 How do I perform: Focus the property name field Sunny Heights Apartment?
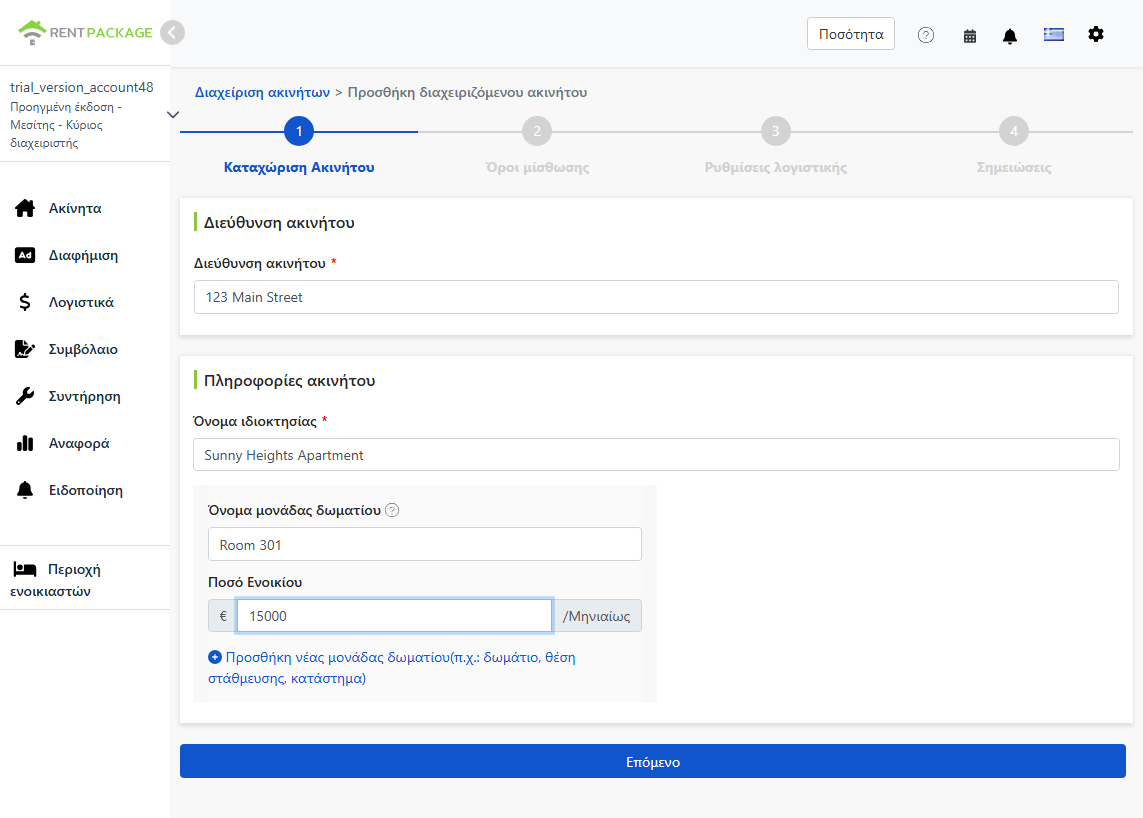pos(656,455)
